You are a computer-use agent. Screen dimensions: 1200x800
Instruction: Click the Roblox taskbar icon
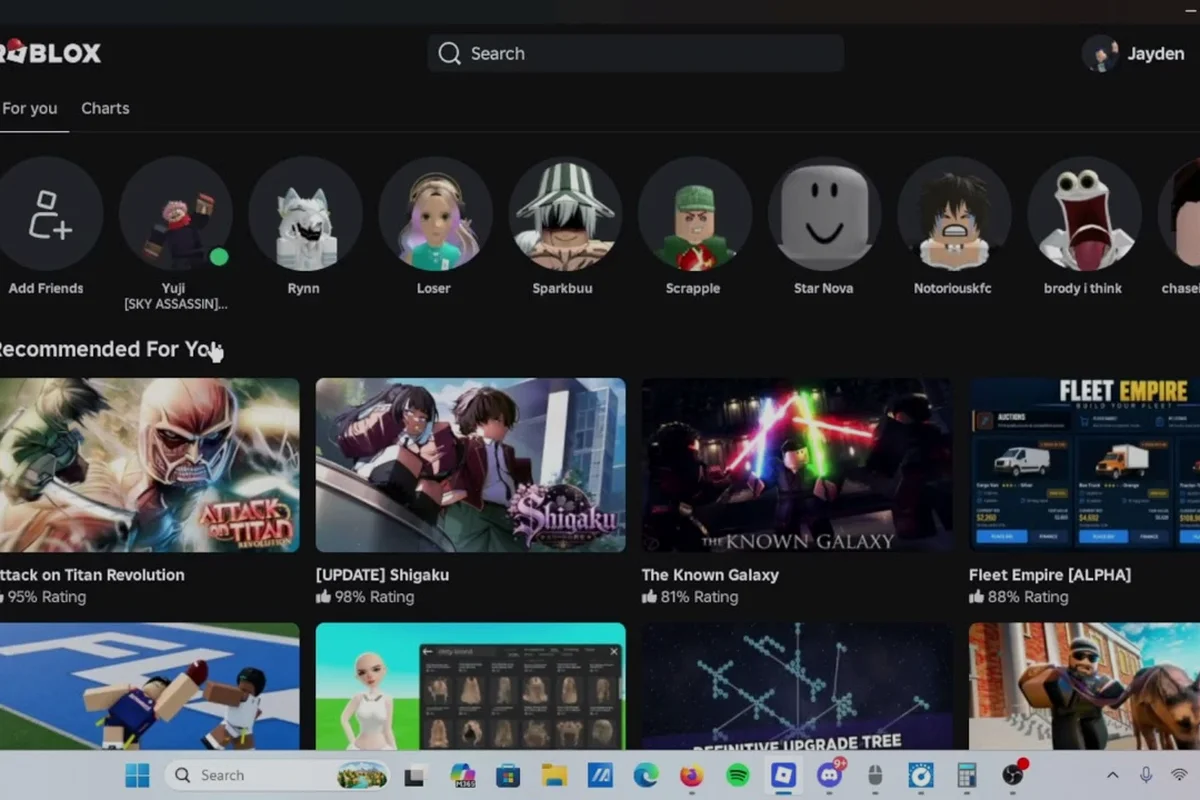pyautogui.click(x=783, y=775)
